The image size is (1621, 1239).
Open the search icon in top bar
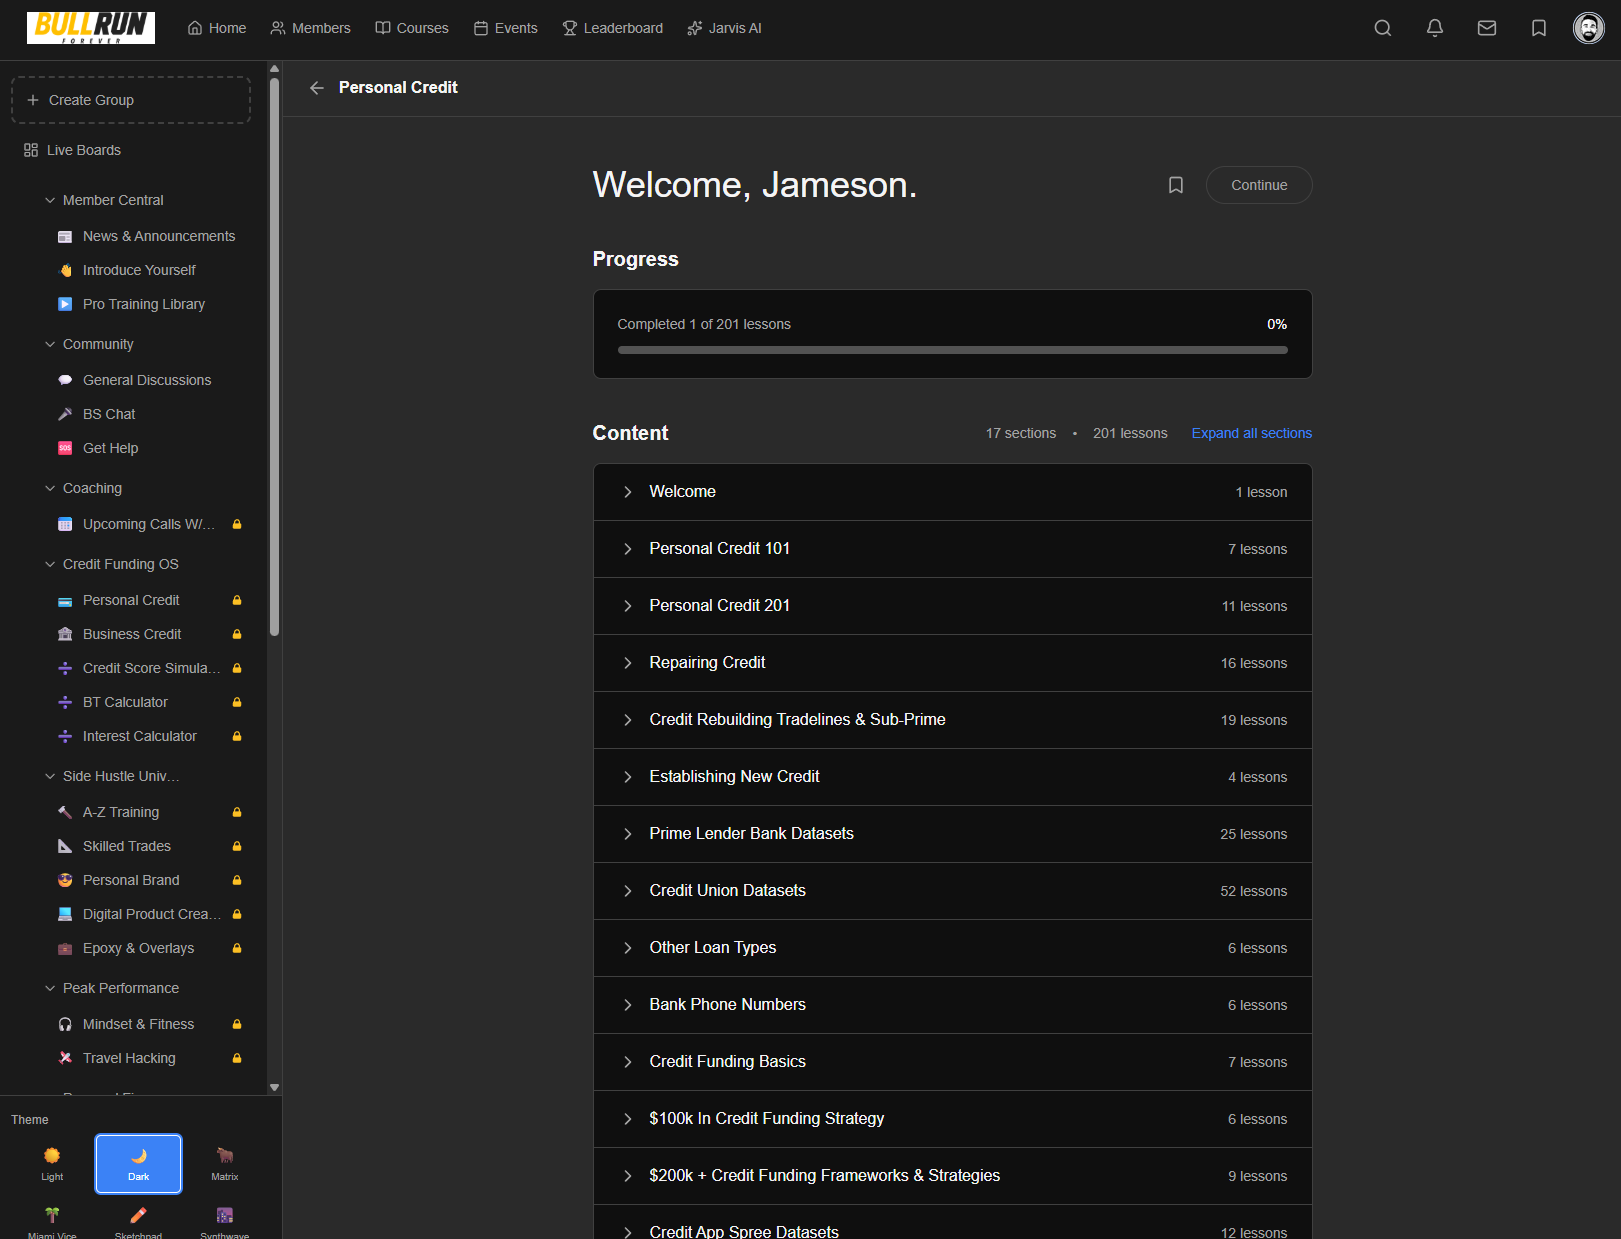[x=1383, y=28]
